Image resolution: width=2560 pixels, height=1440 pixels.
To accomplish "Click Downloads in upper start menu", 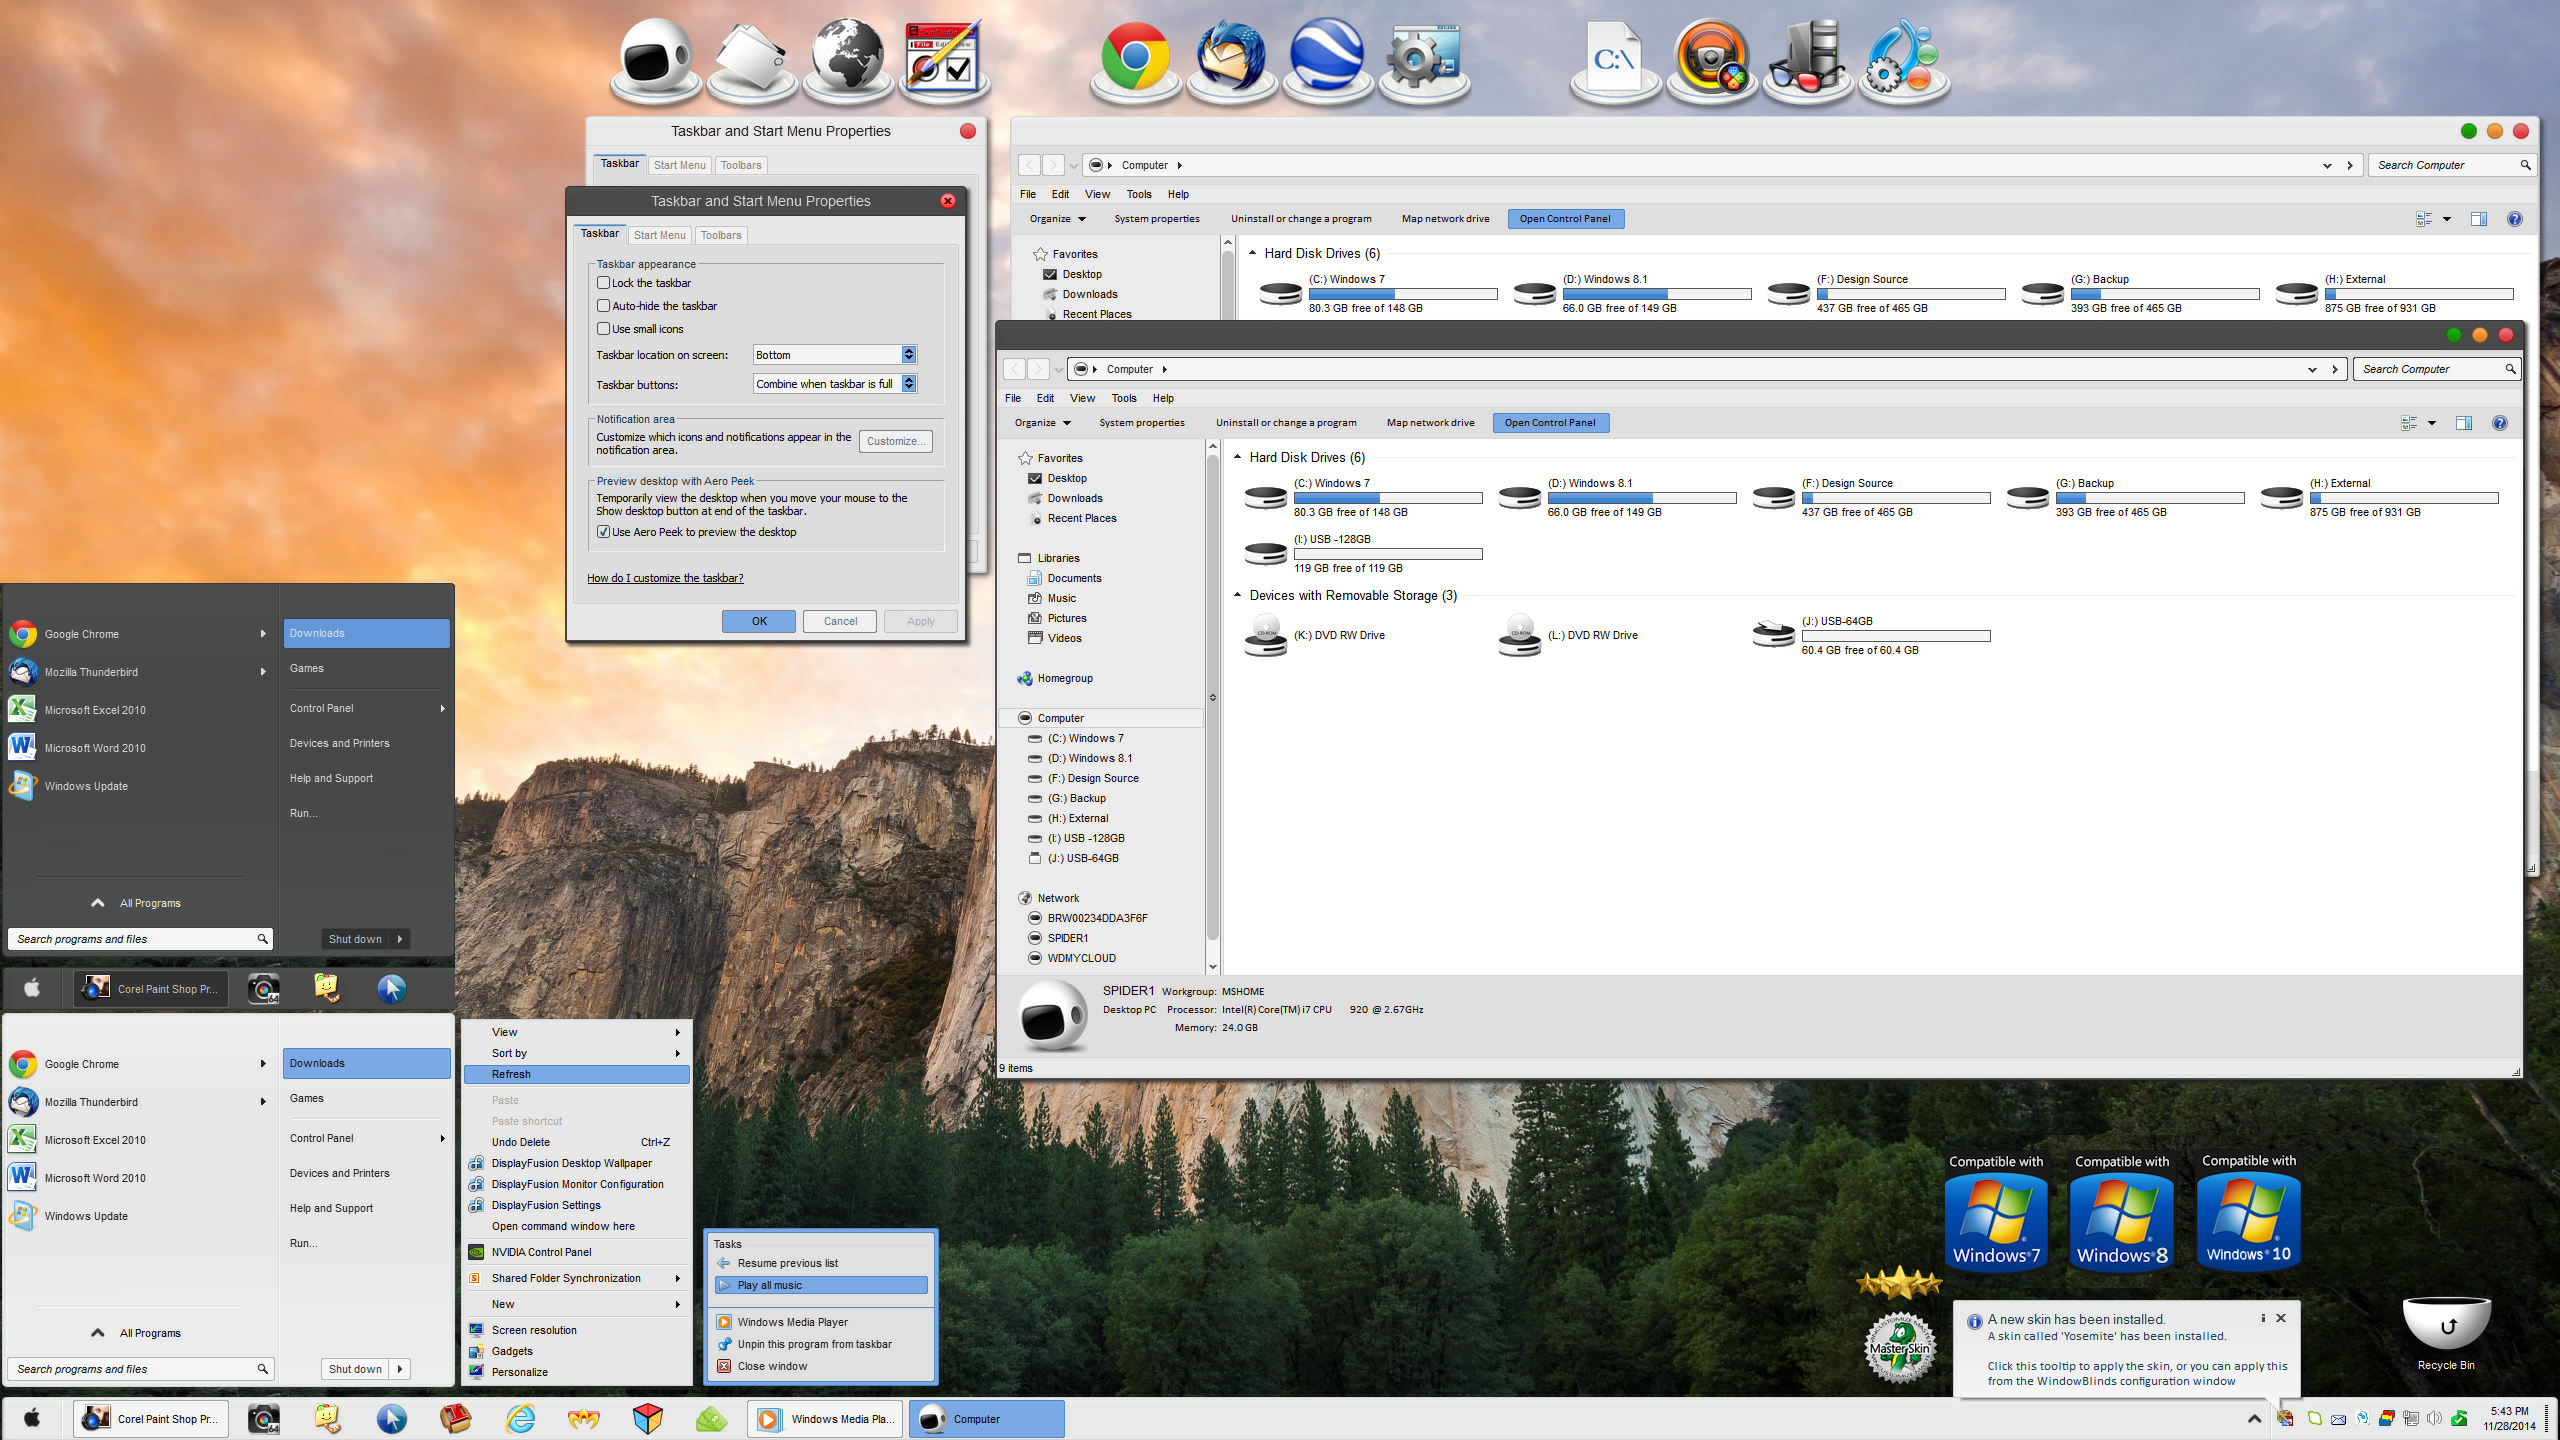I will pyautogui.click(x=366, y=633).
